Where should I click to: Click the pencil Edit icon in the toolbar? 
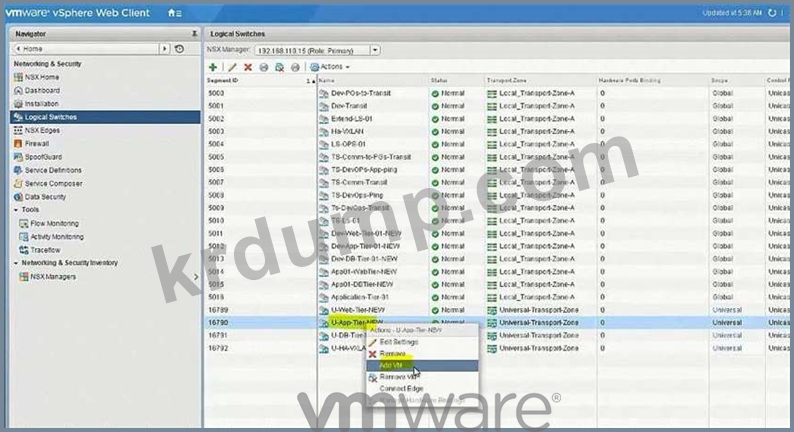[x=232, y=67]
